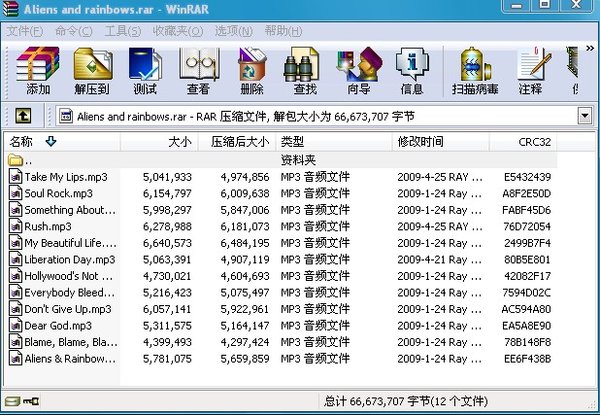Click the size value 6,640,573
Image resolution: width=600 pixels, height=415 pixels.
(x=167, y=243)
